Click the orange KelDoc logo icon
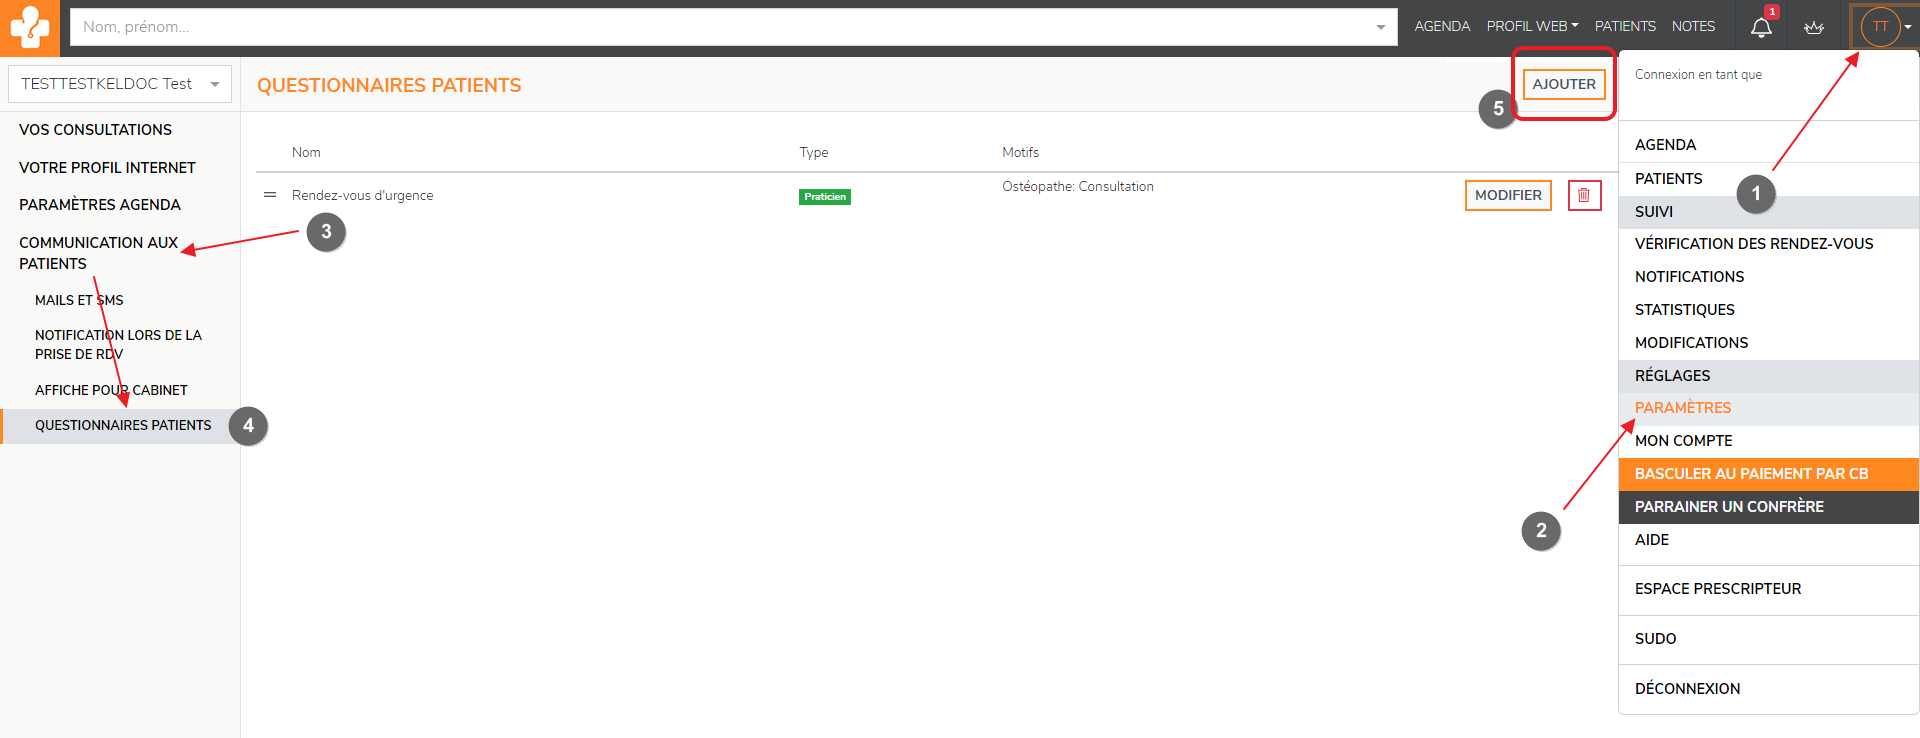 tap(30, 28)
